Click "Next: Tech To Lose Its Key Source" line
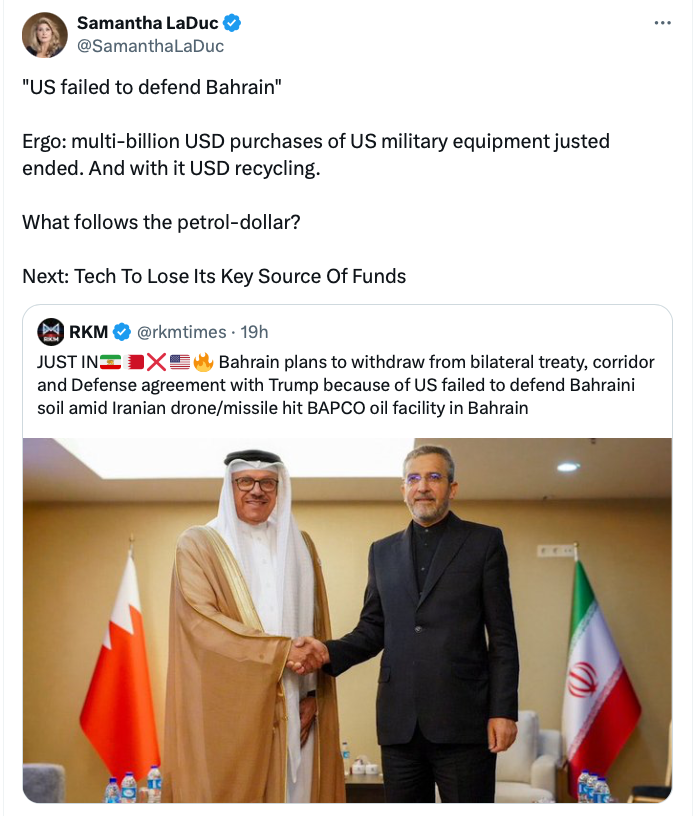 [x=214, y=276]
